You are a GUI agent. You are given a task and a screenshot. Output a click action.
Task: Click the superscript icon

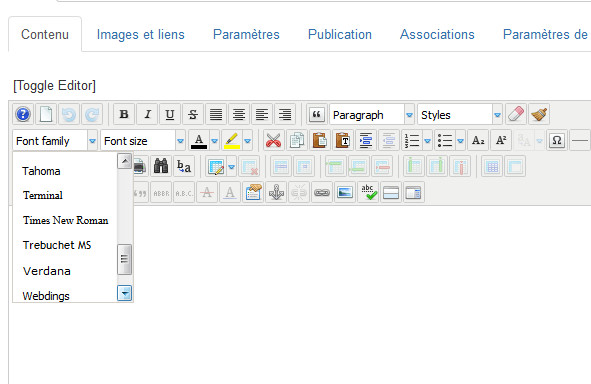coord(501,141)
